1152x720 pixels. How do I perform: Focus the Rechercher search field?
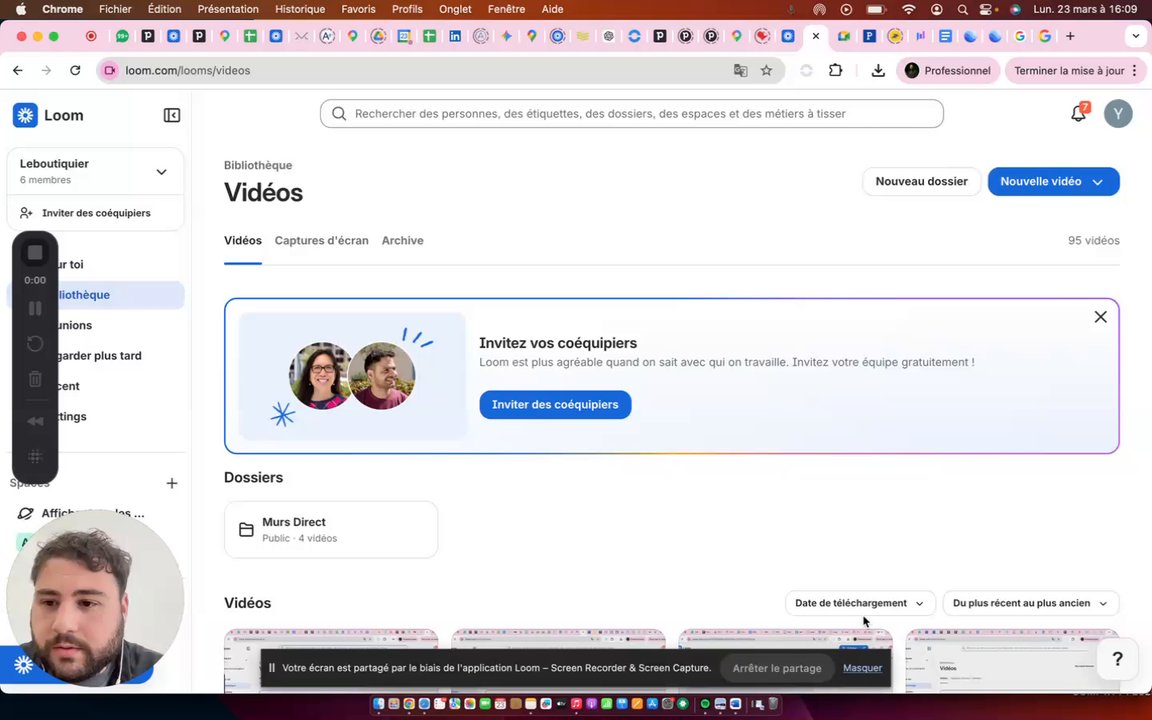point(631,114)
